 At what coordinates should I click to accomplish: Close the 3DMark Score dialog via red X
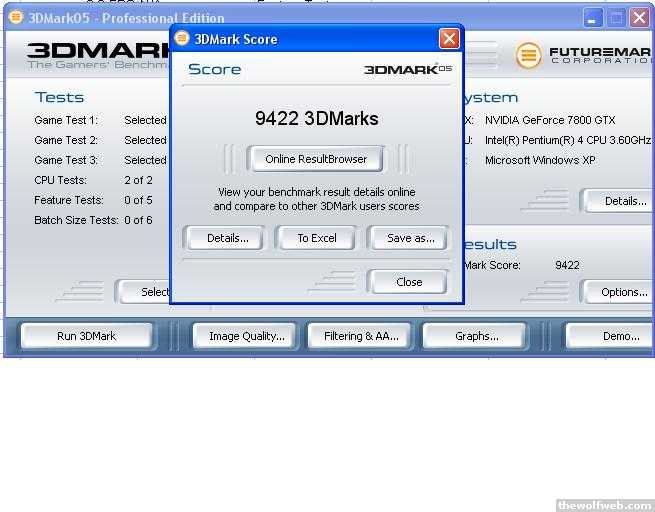click(x=449, y=39)
